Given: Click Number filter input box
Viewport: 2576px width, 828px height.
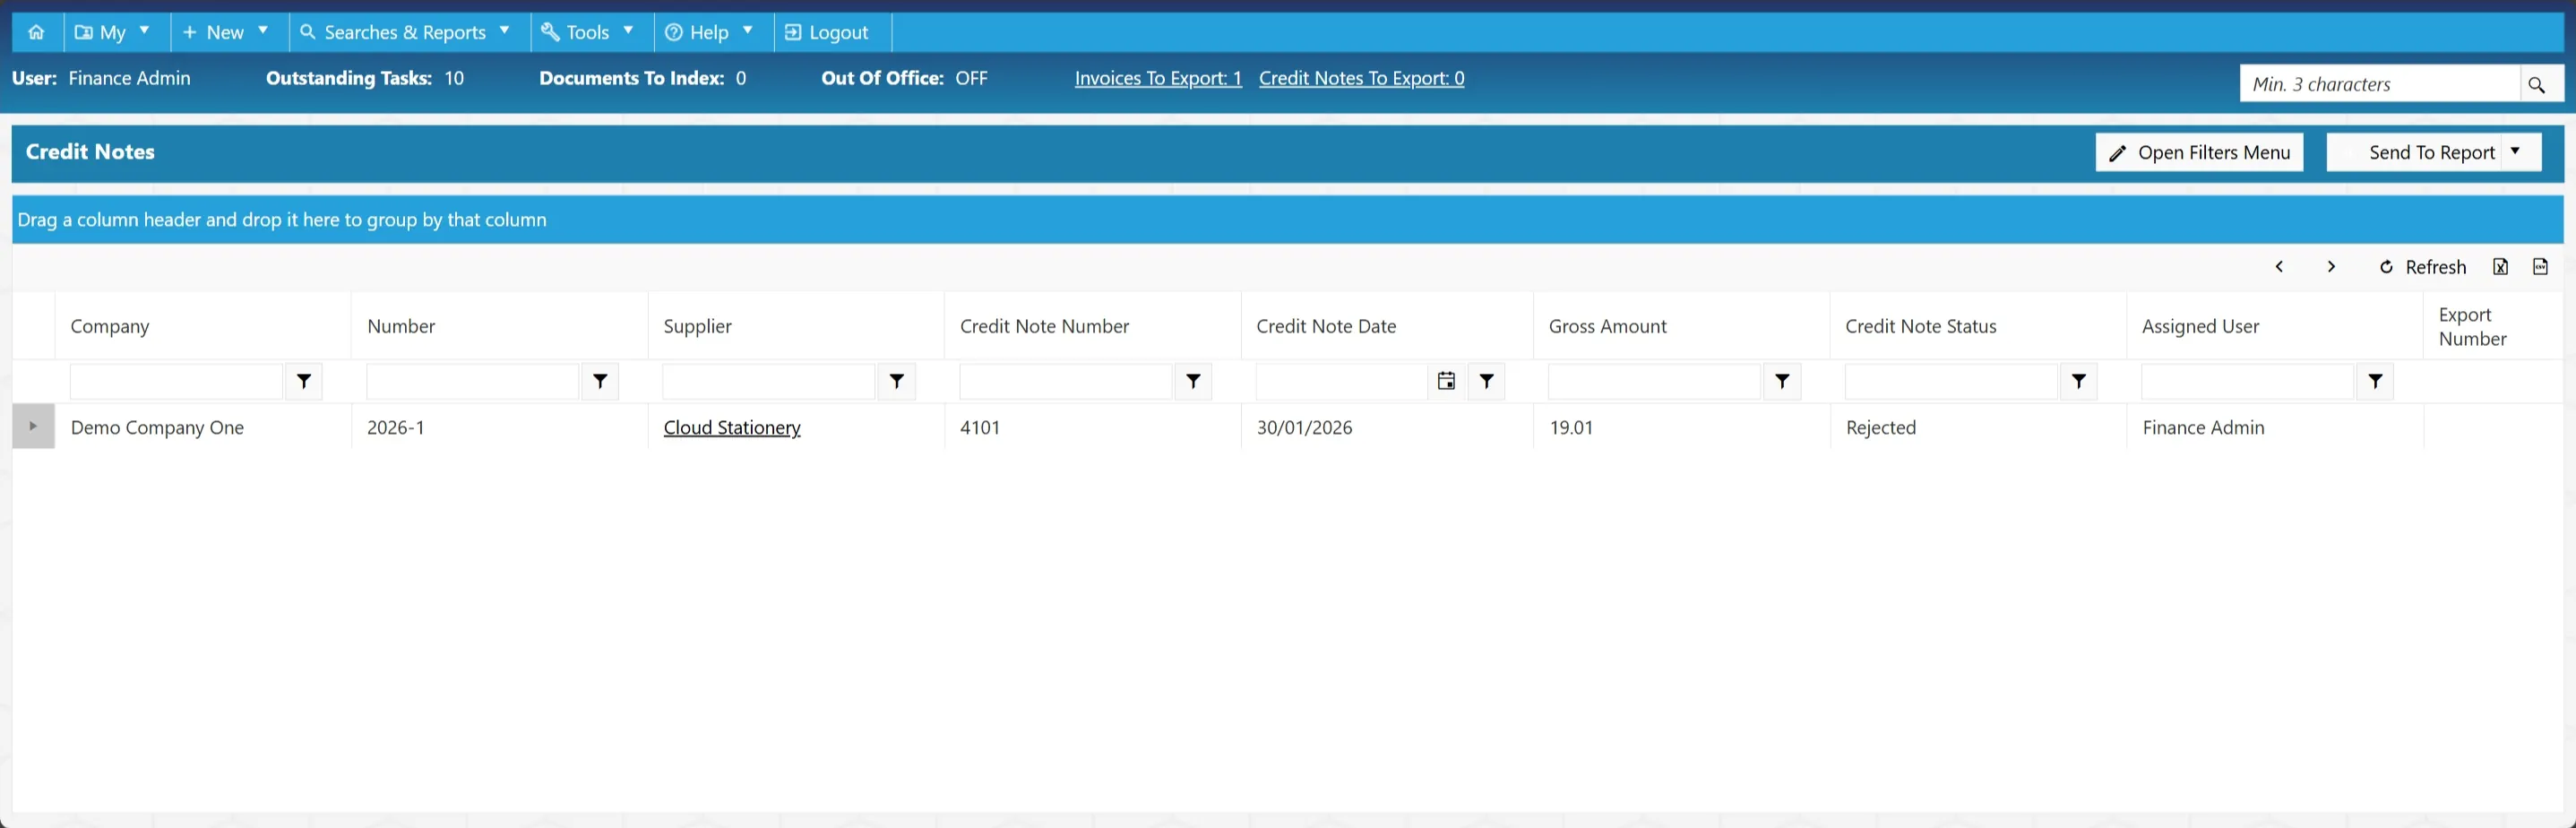Looking at the screenshot, I should [472, 381].
